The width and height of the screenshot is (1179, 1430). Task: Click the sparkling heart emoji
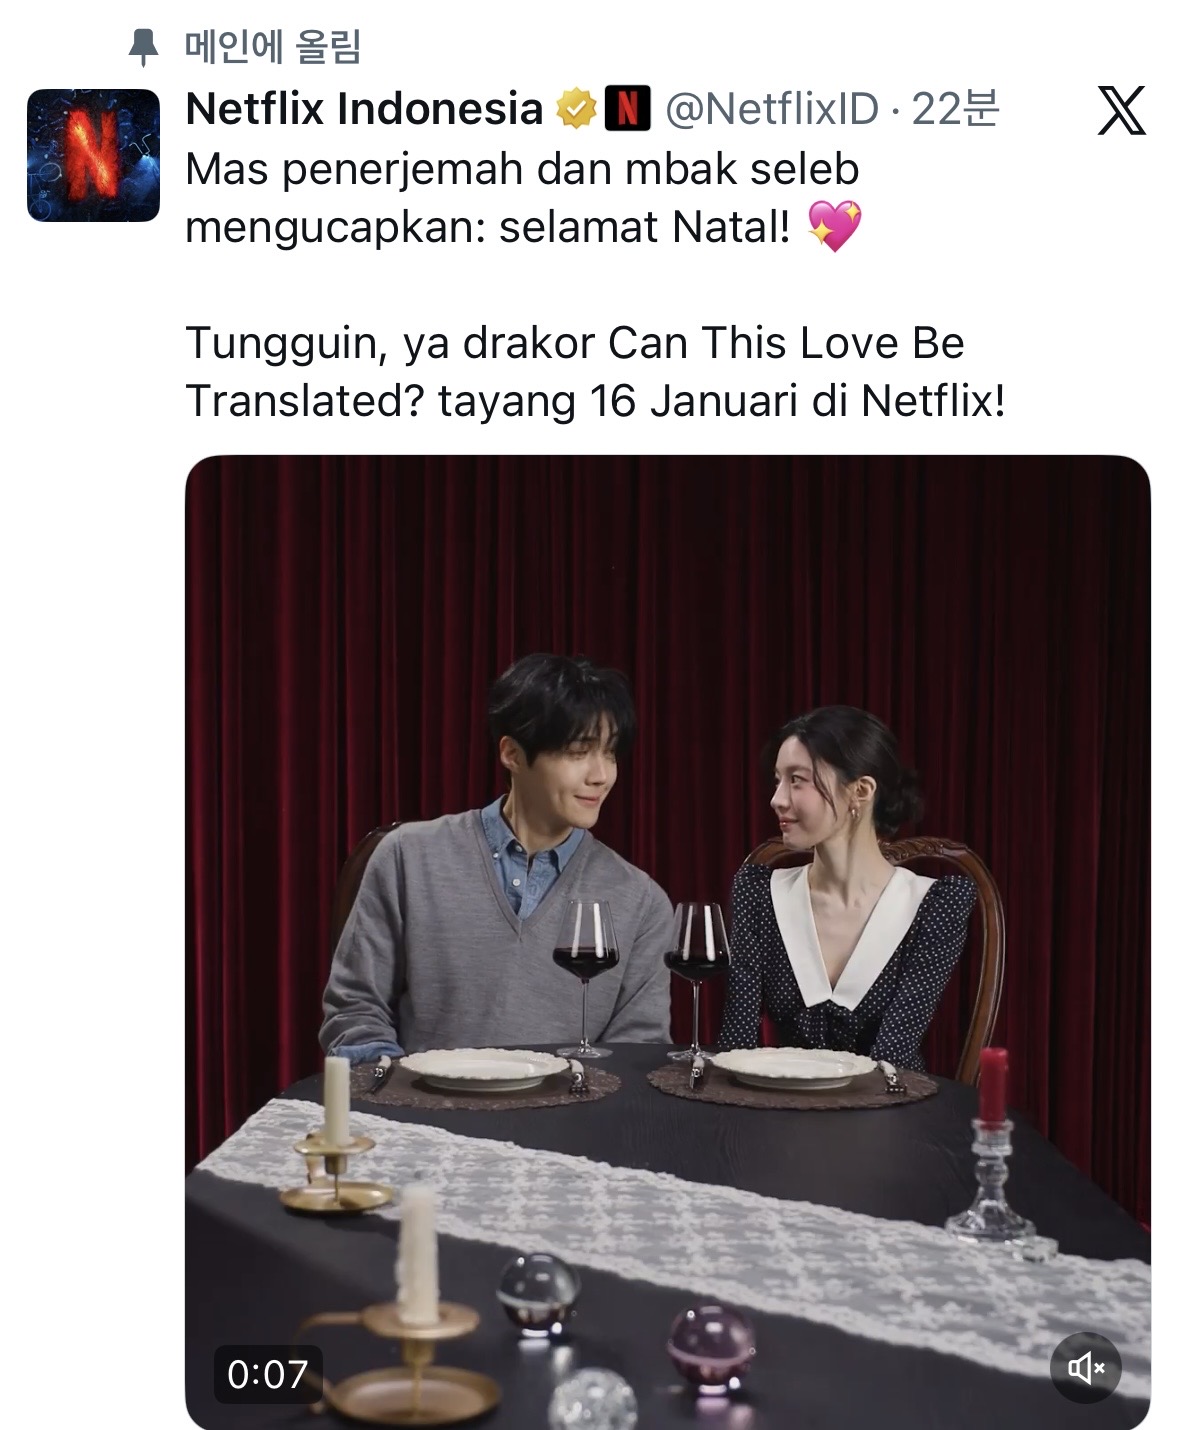[x=834, y=226]
